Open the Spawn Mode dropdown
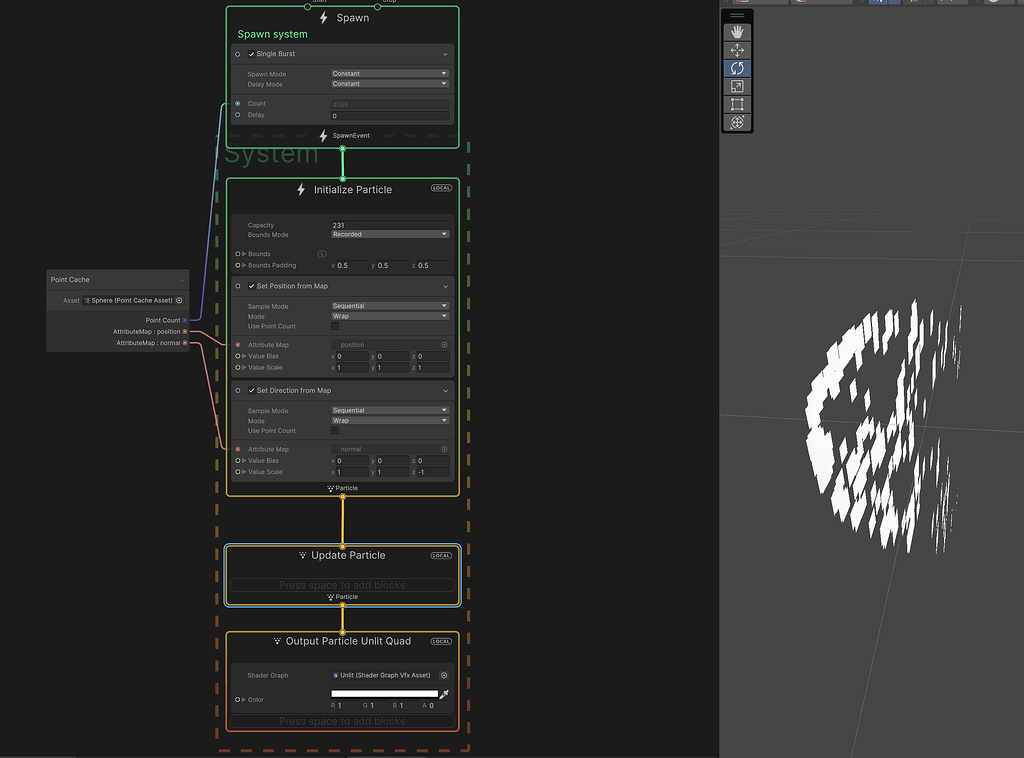This screenshot has width=1024, height=758. pyautogui.click(x=390, y=73)
